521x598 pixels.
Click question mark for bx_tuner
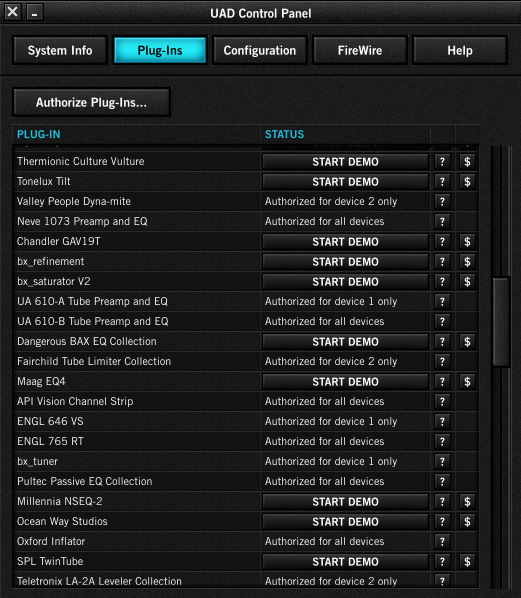tap(442, 461)
